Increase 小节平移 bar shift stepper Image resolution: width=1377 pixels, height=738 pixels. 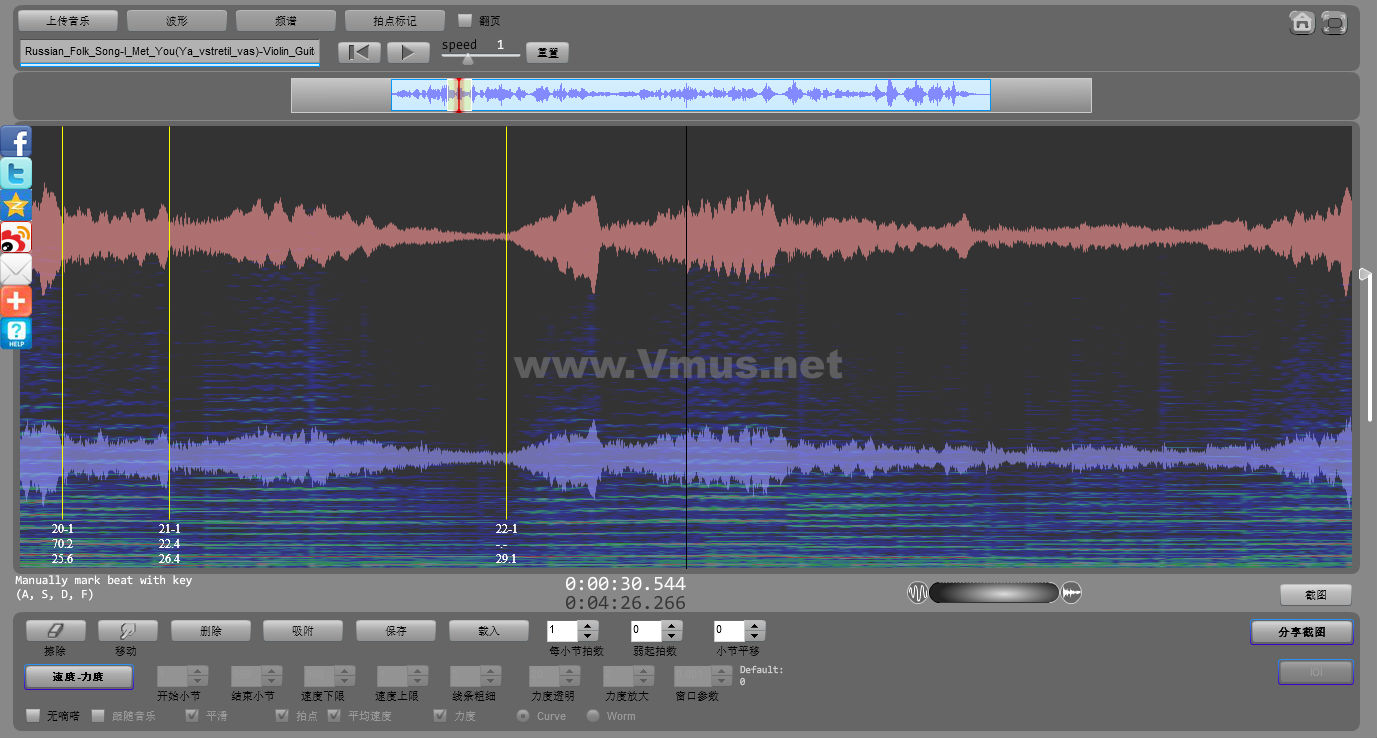coord(756,626)
